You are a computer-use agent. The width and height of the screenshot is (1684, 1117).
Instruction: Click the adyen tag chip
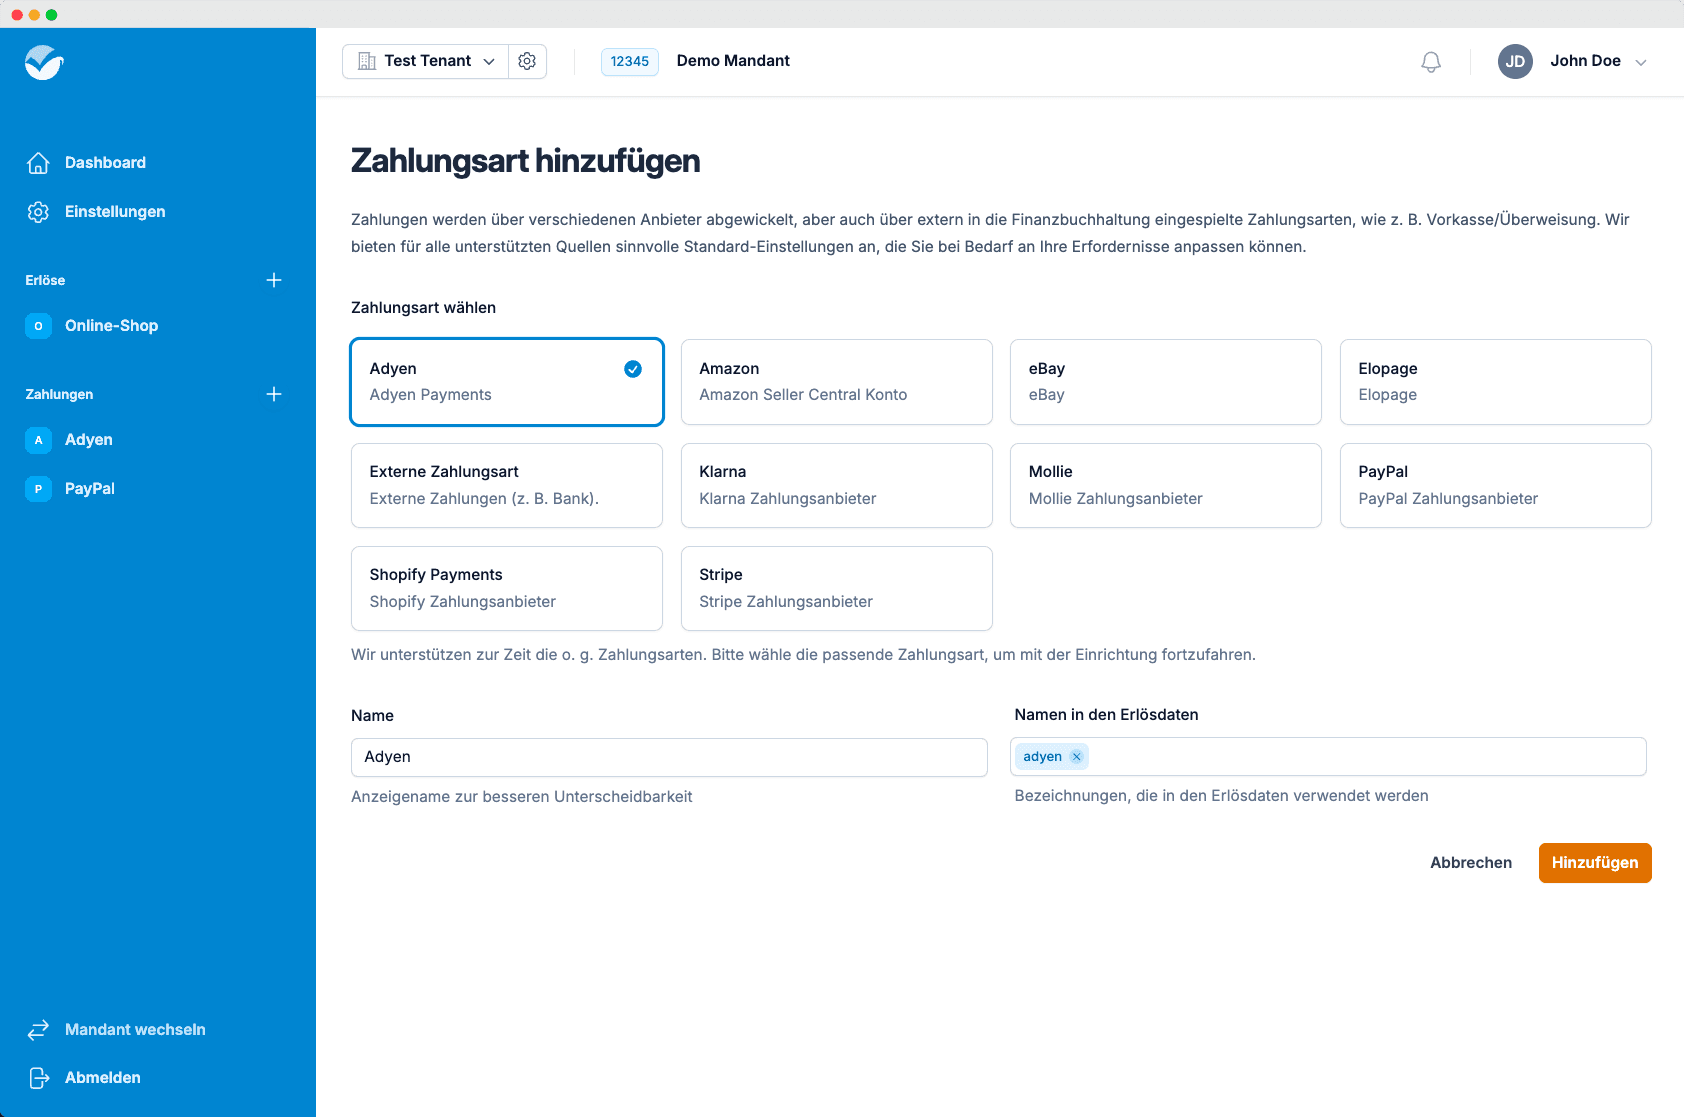1052,756
